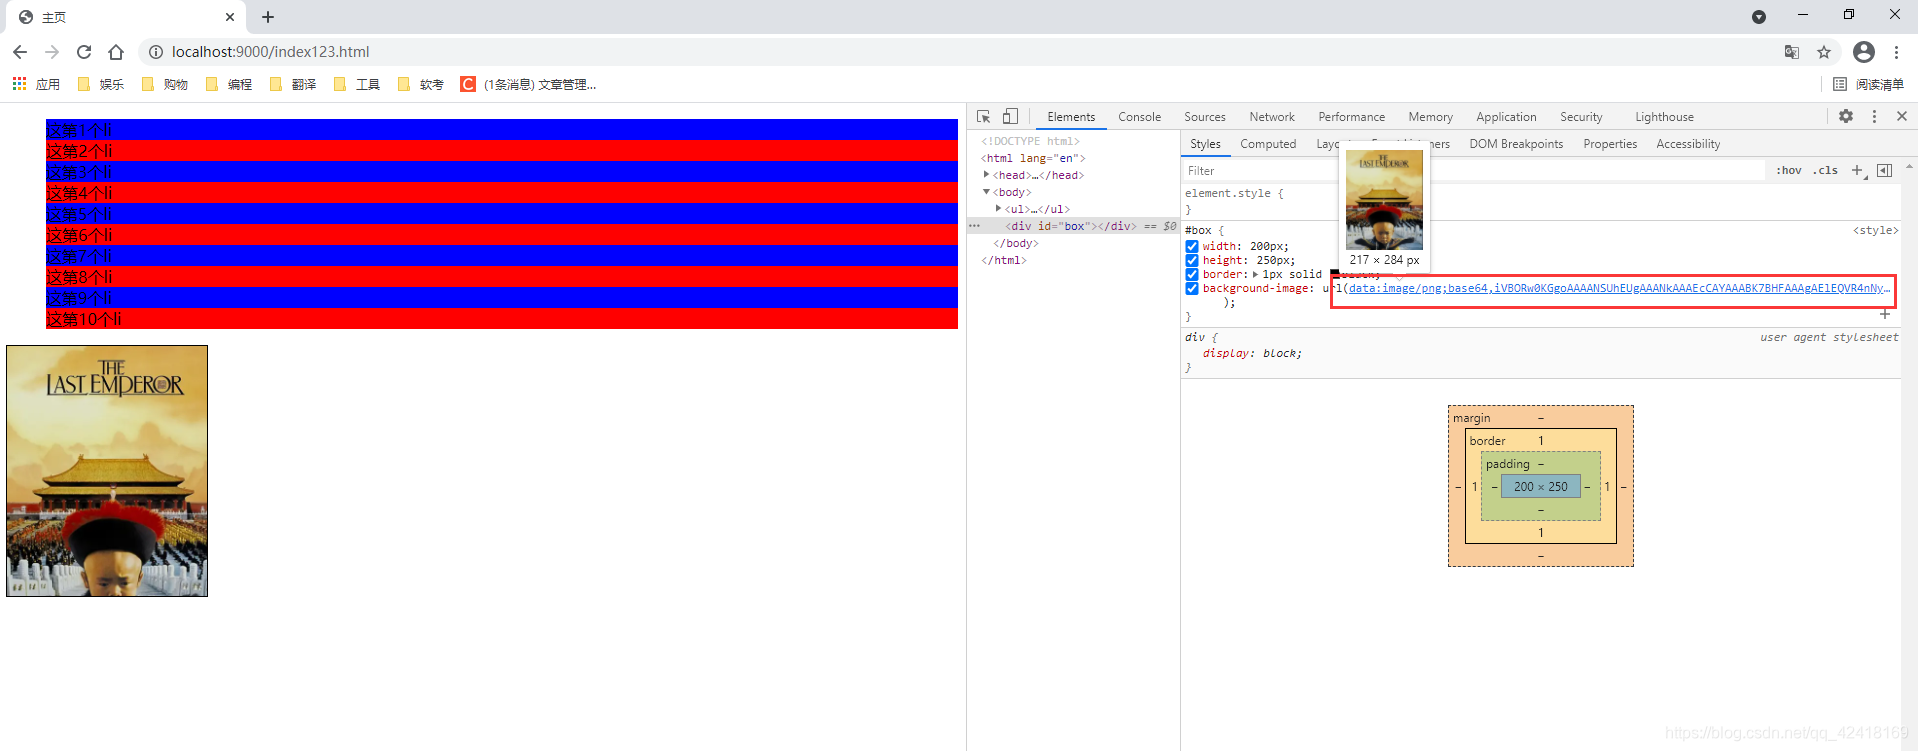Collapse the body element node
Screen dimensions: 1918x751
click(987, 192)
